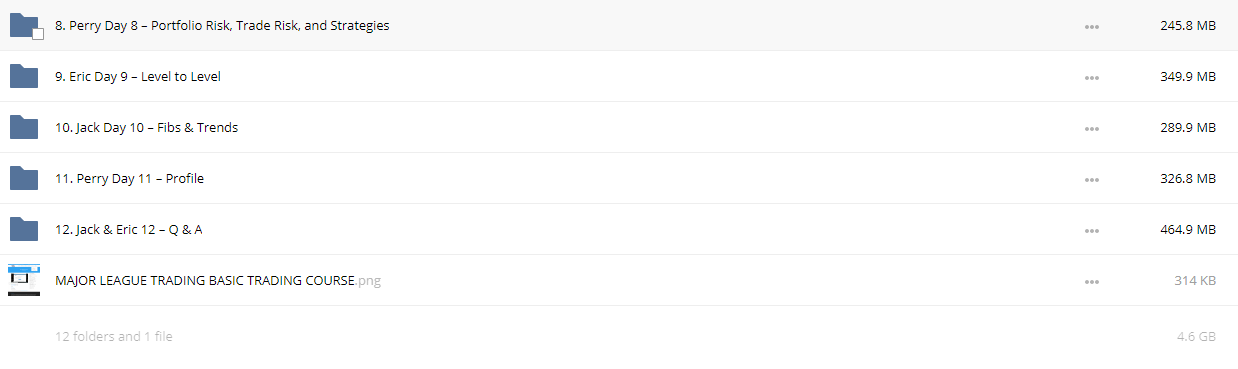This screenshot has width=1238, height=369.
Task: Show more options for Jack & Eric 12
Action: coord(1092,231)
